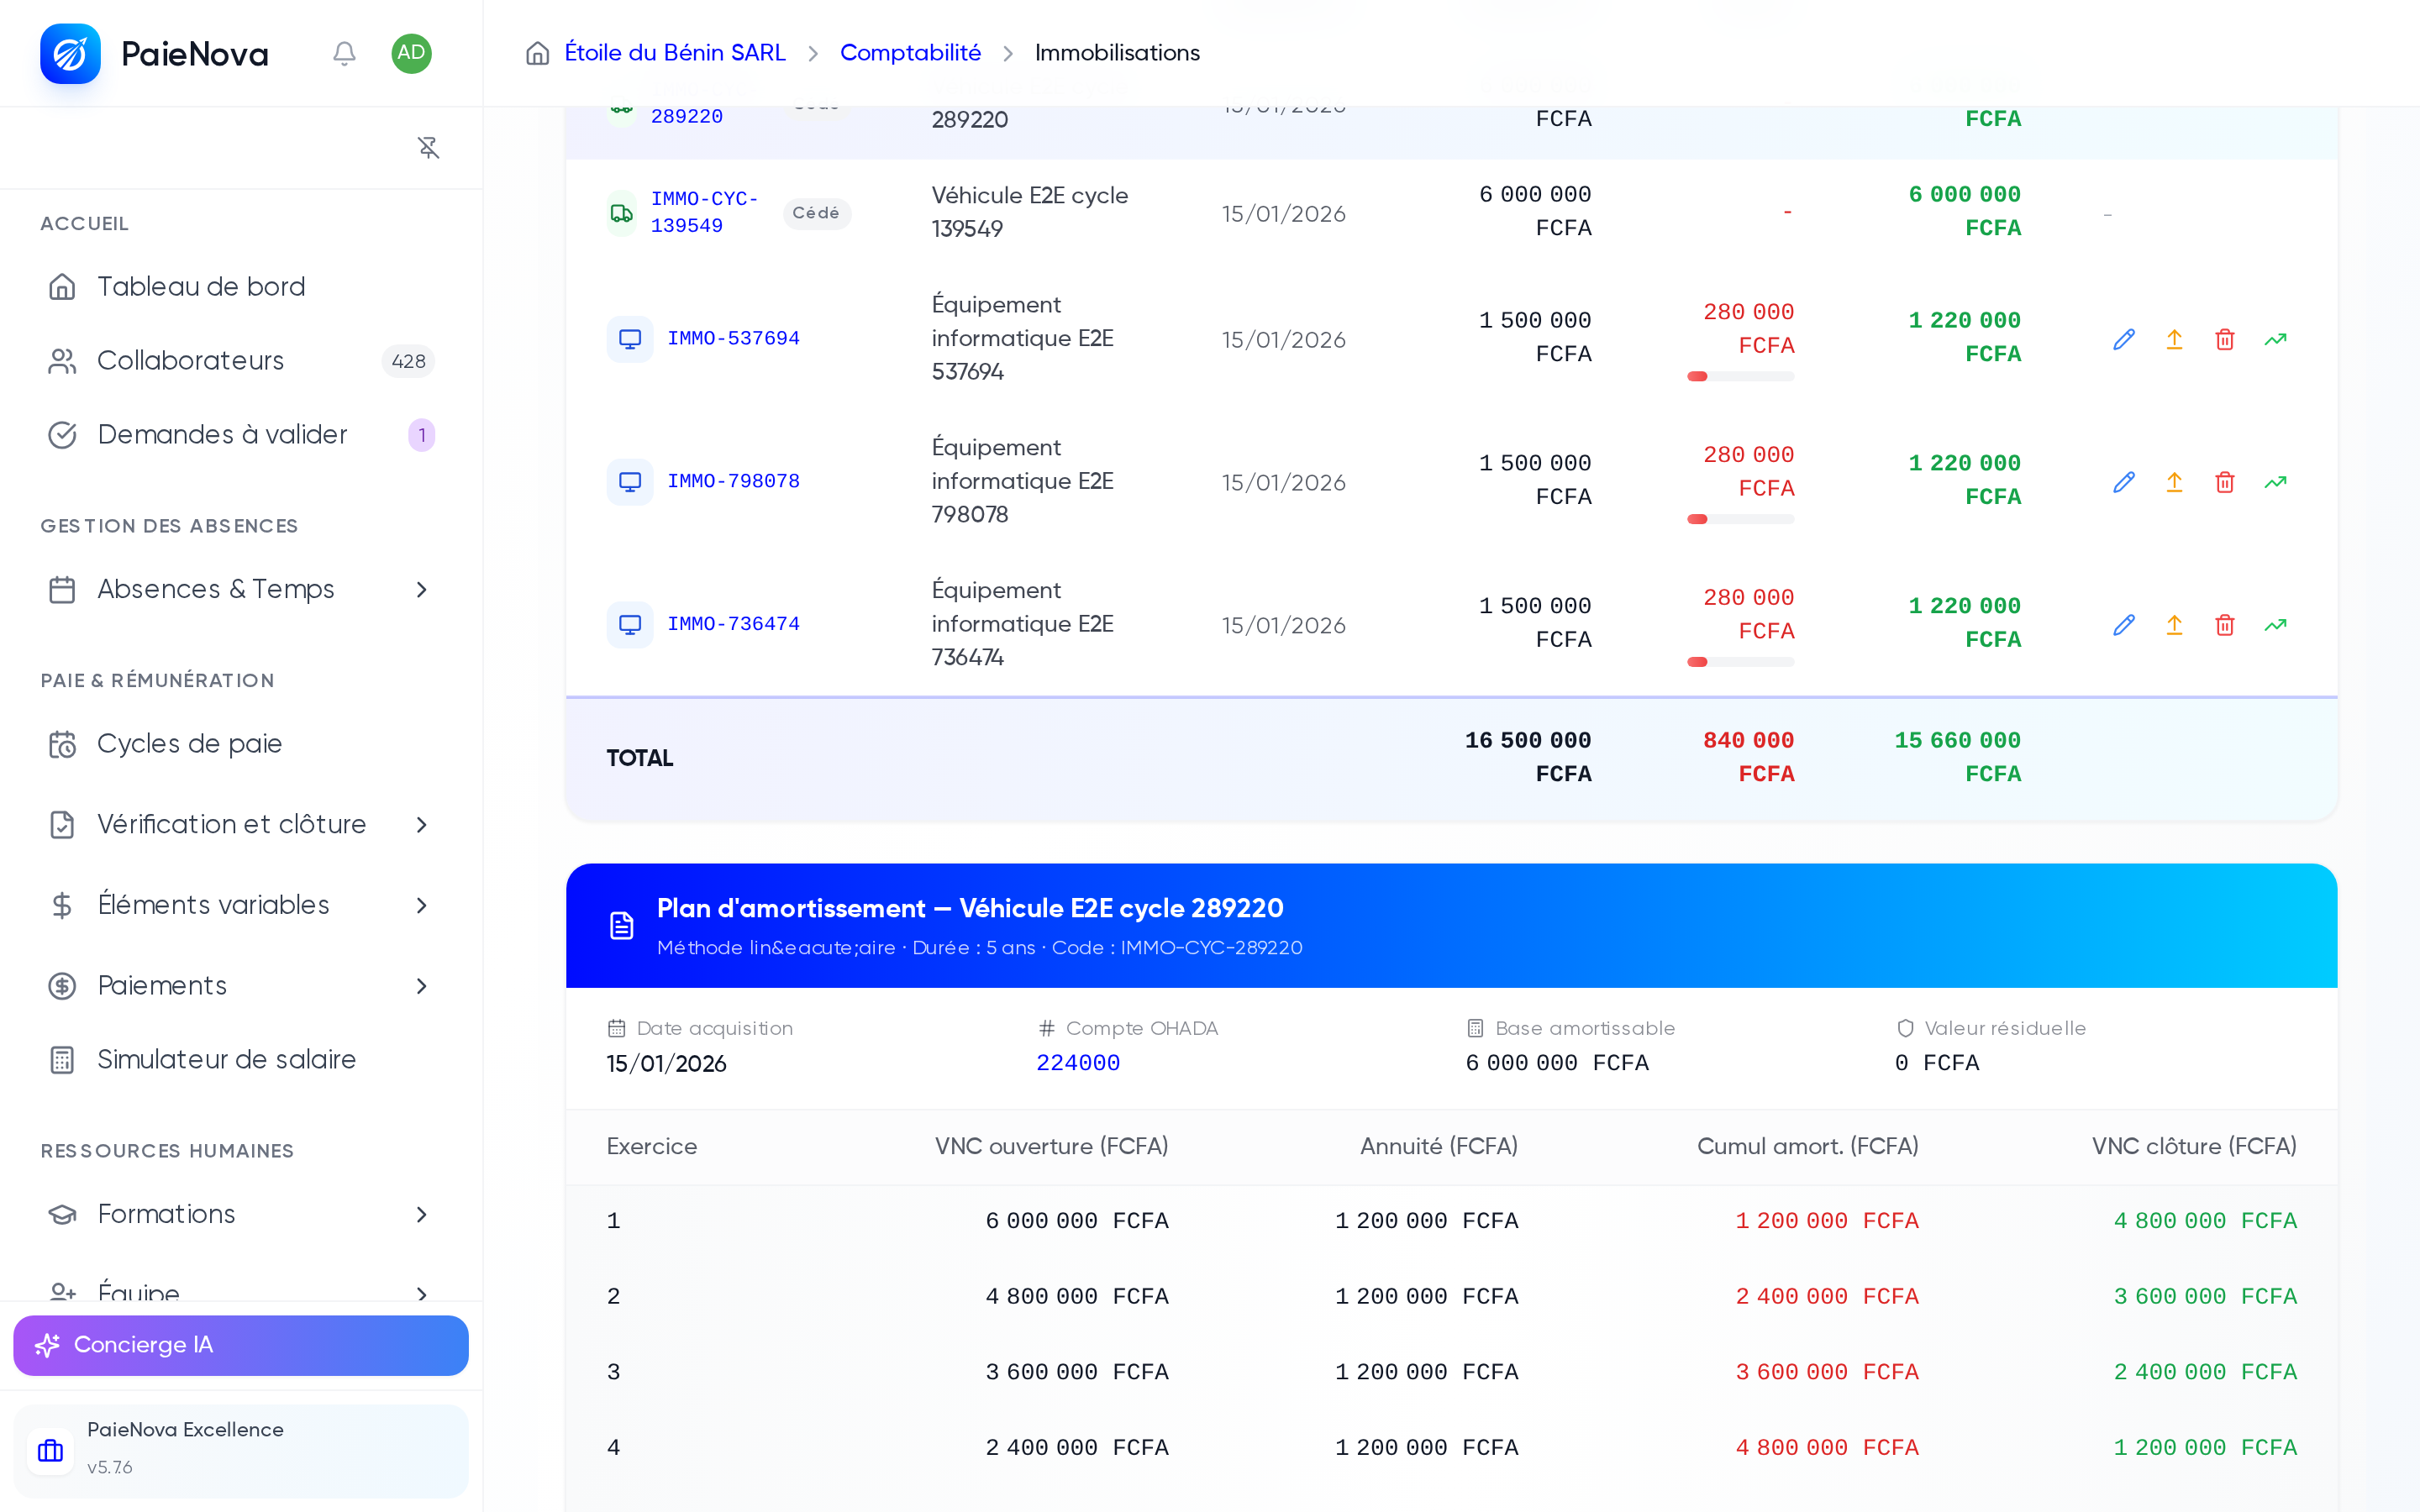Delete asset IMMO-798078 with trash icon
The height and width of the screenshot is (1512, 2420).
[x=2225, y=483]
